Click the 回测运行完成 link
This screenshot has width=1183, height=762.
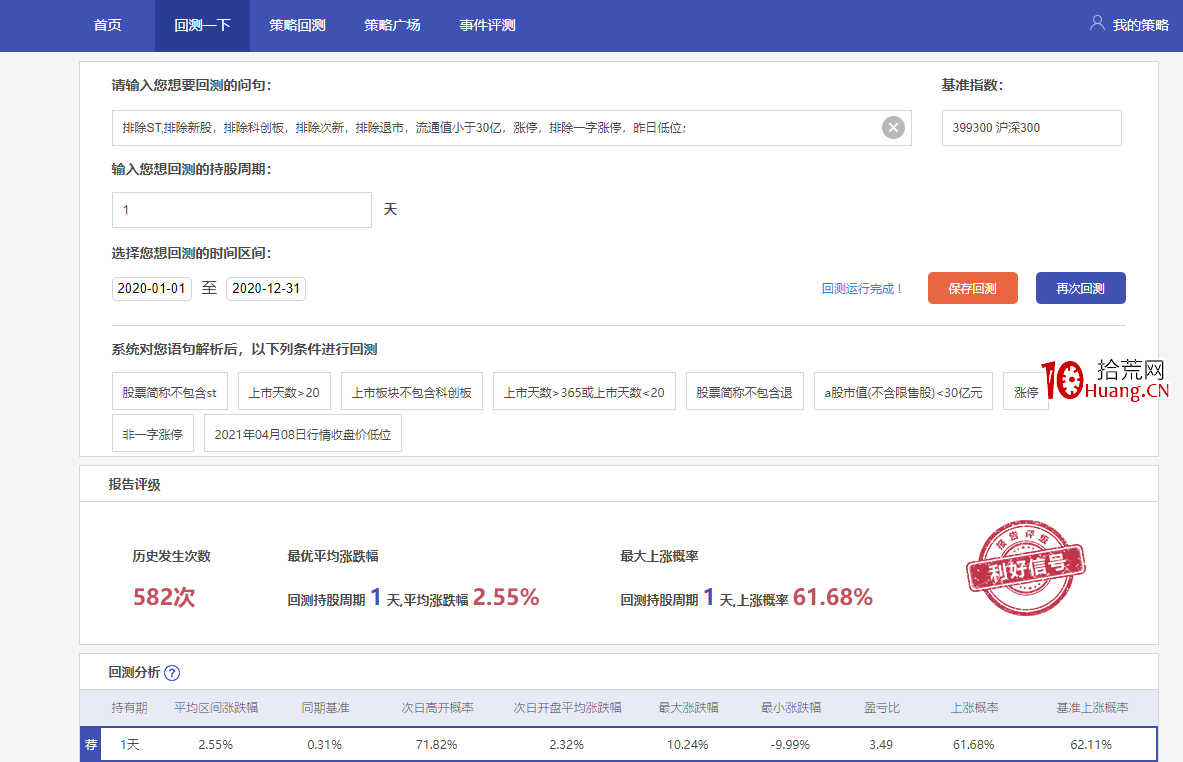click(862, 287)
